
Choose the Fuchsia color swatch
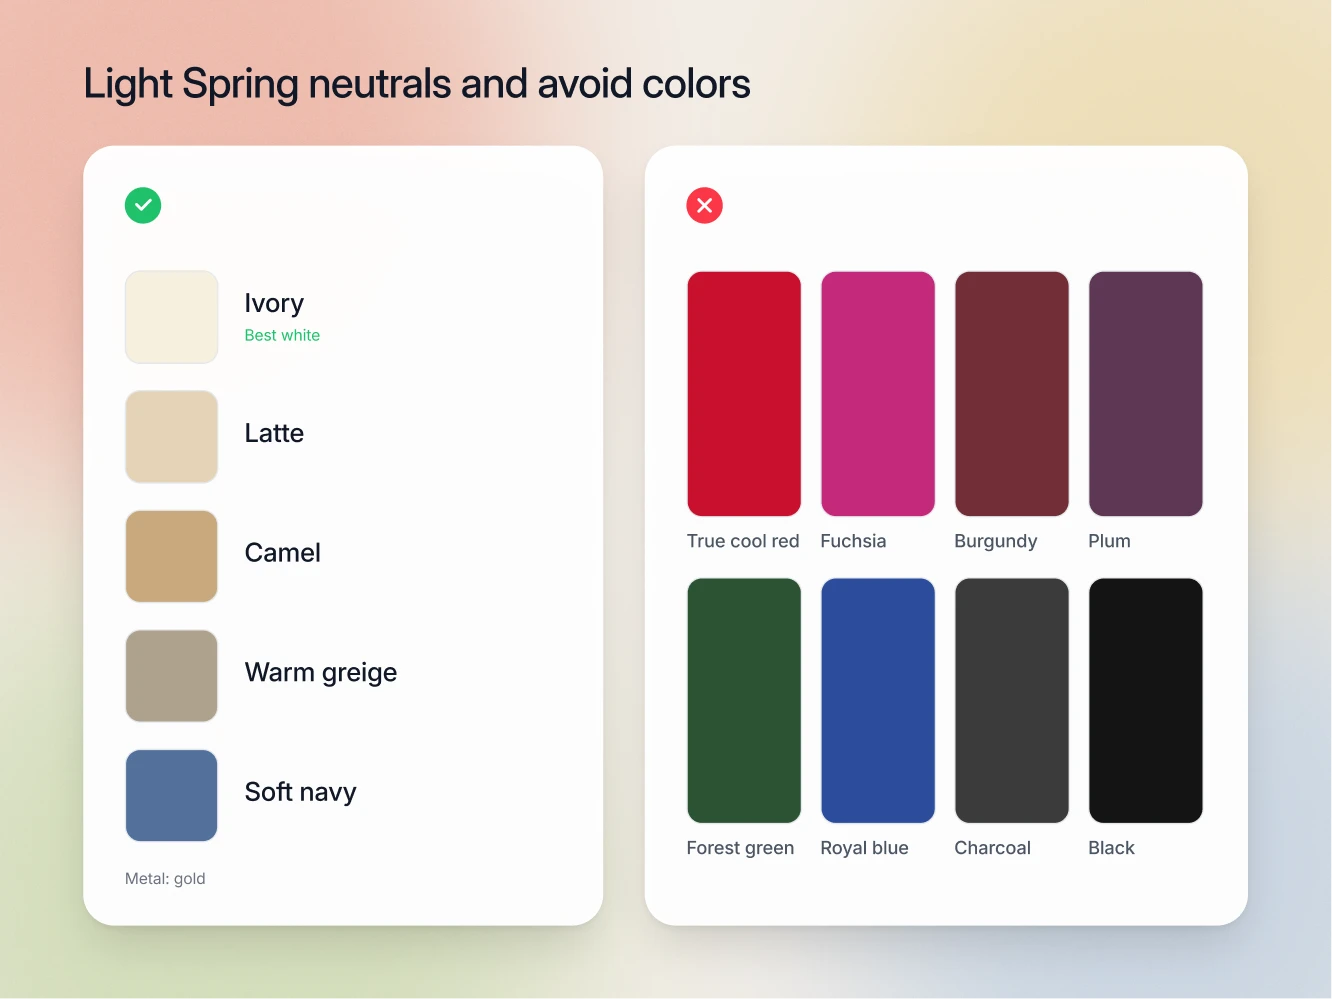coord(878,394)
